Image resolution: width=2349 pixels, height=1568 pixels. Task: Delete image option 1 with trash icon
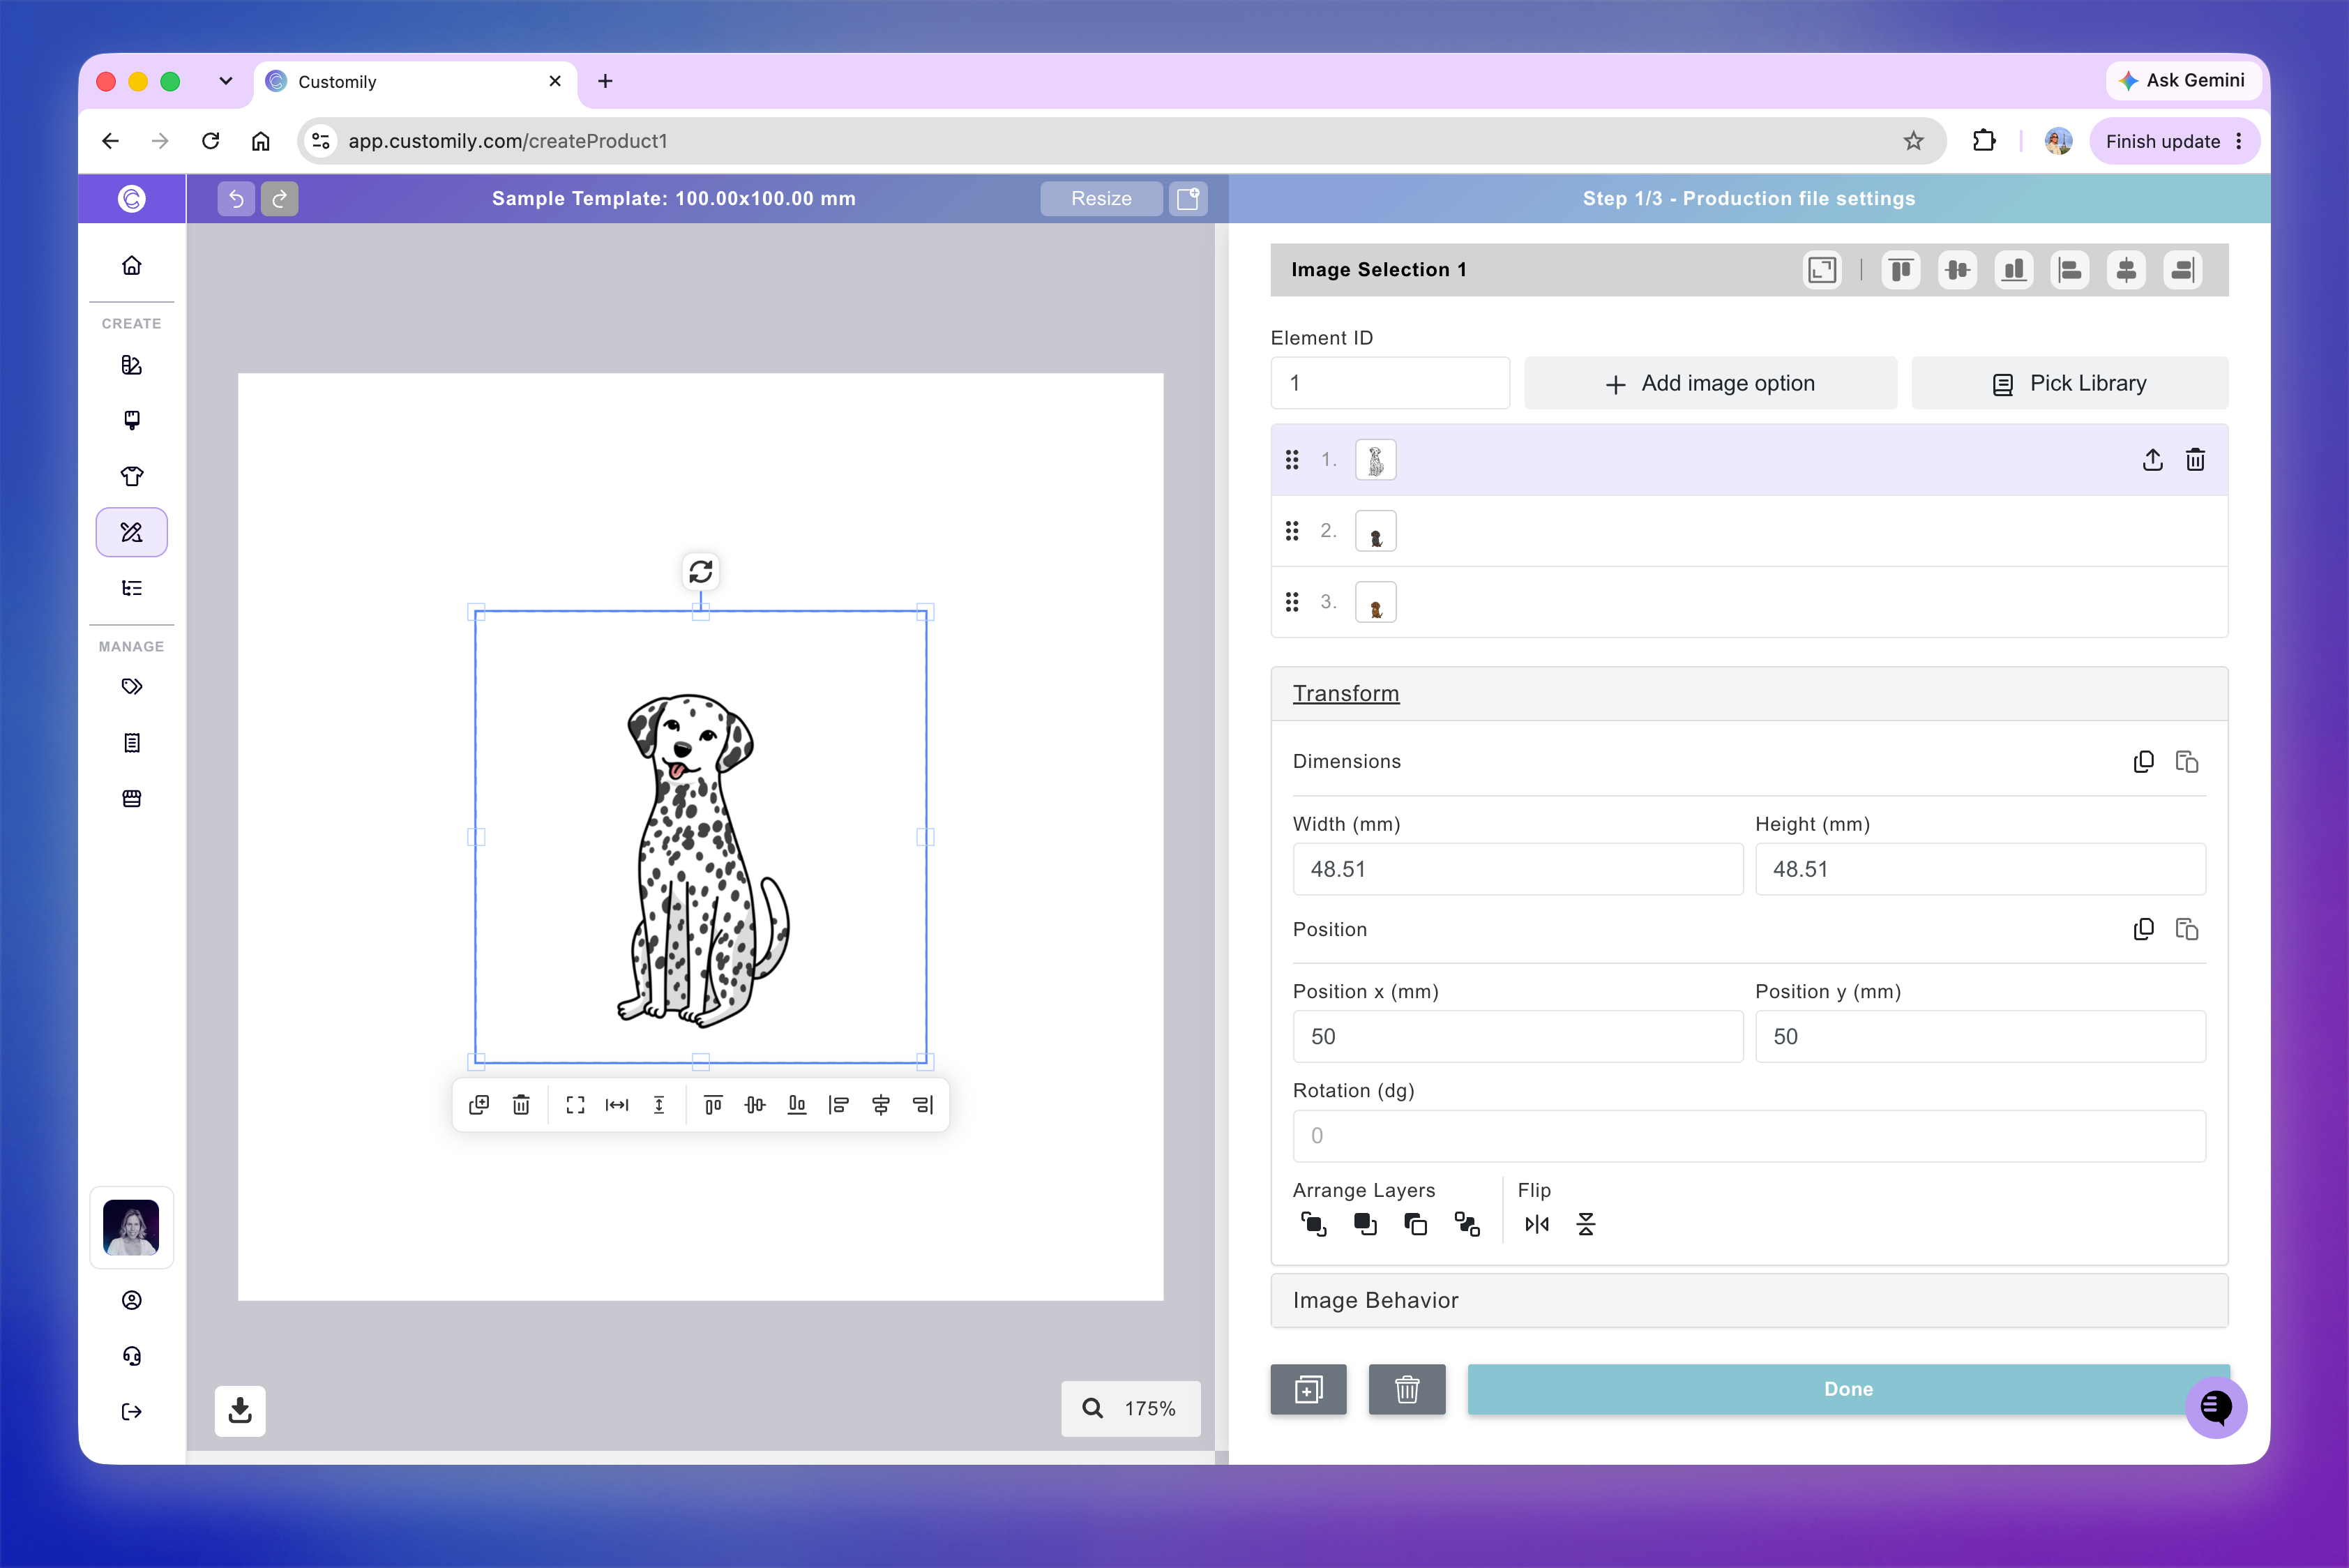click(x=2196, y=460)
